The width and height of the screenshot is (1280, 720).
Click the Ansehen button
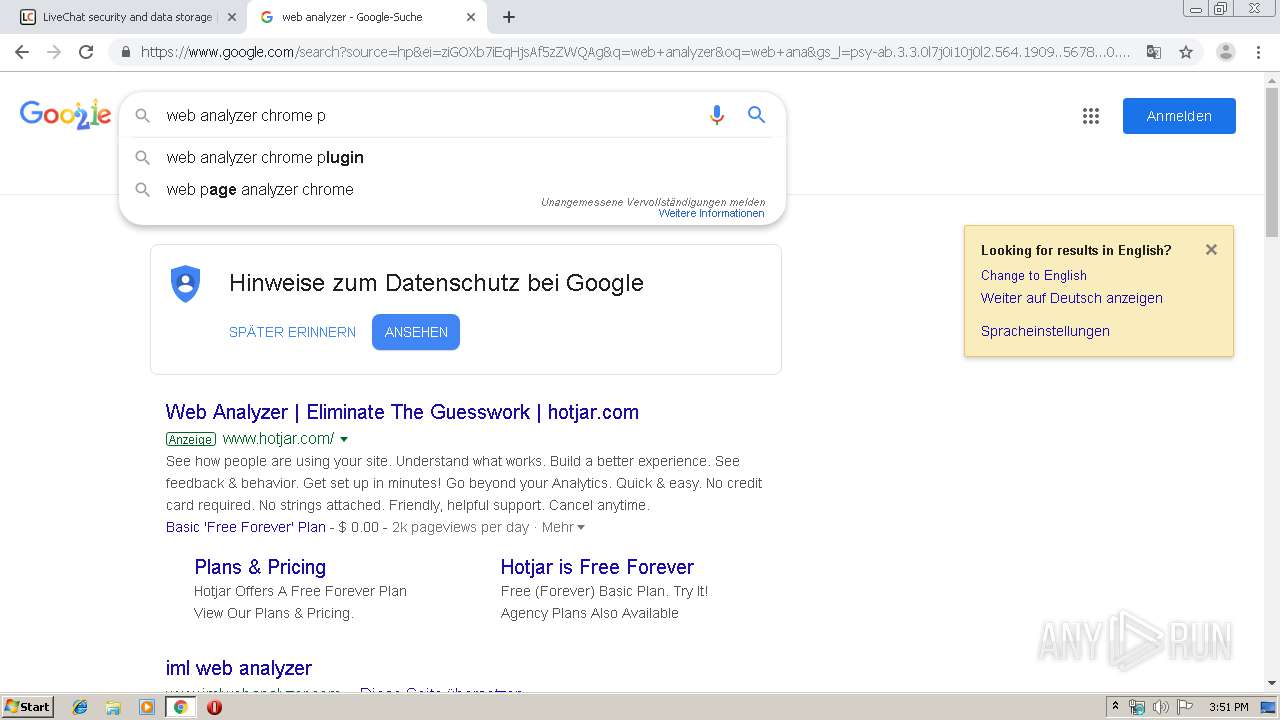[x=416, y=332]
